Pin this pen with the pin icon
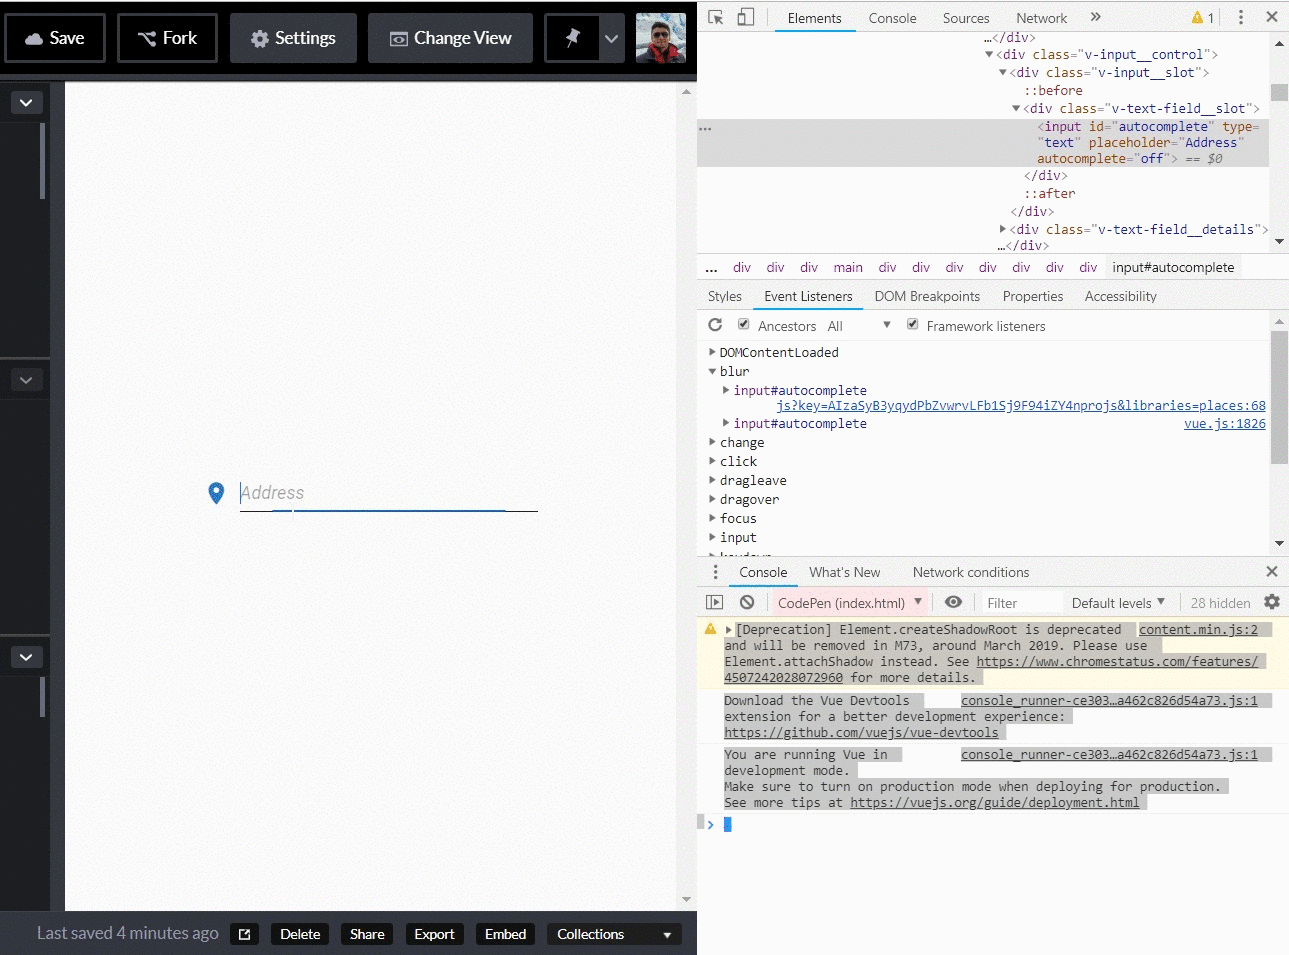 (572, 38)
